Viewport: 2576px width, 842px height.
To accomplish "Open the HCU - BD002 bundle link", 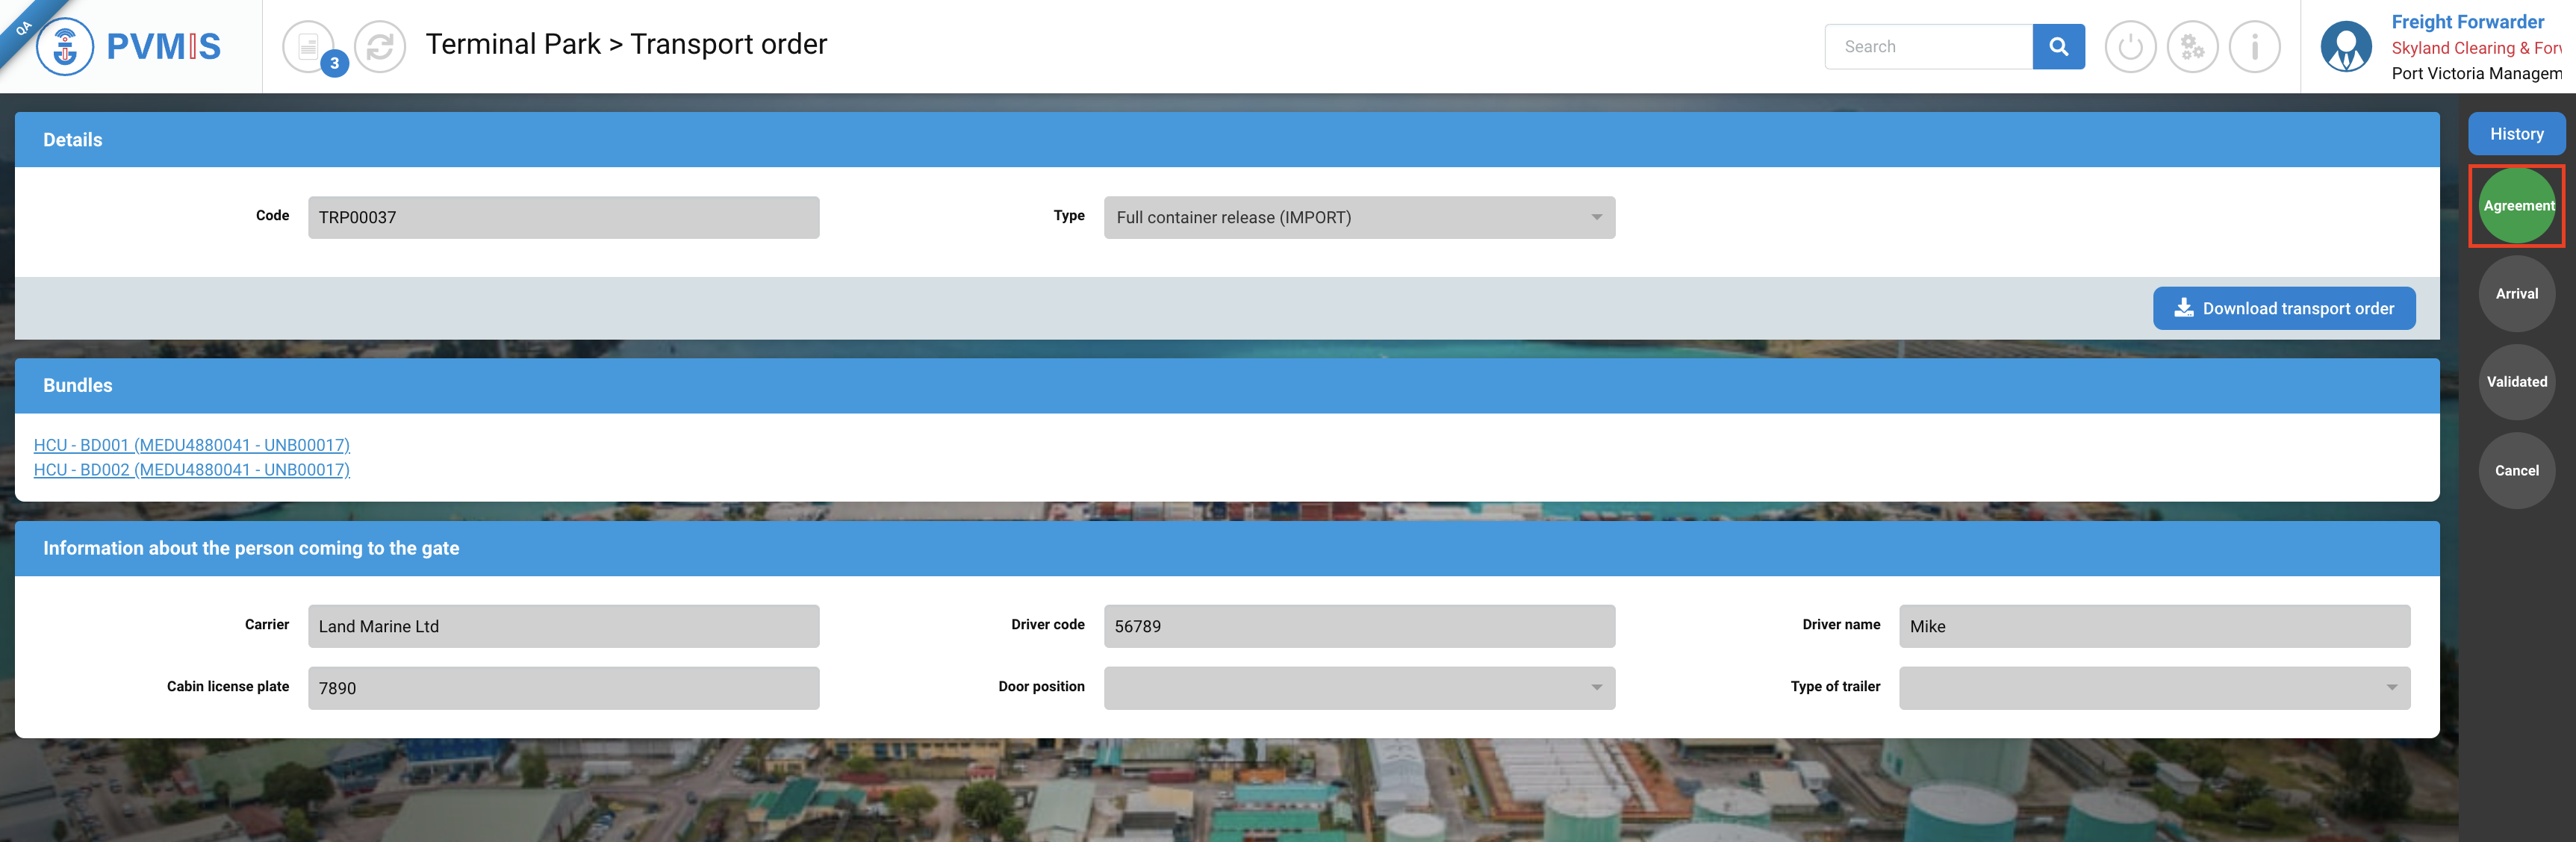I will (x=192, y=470).
